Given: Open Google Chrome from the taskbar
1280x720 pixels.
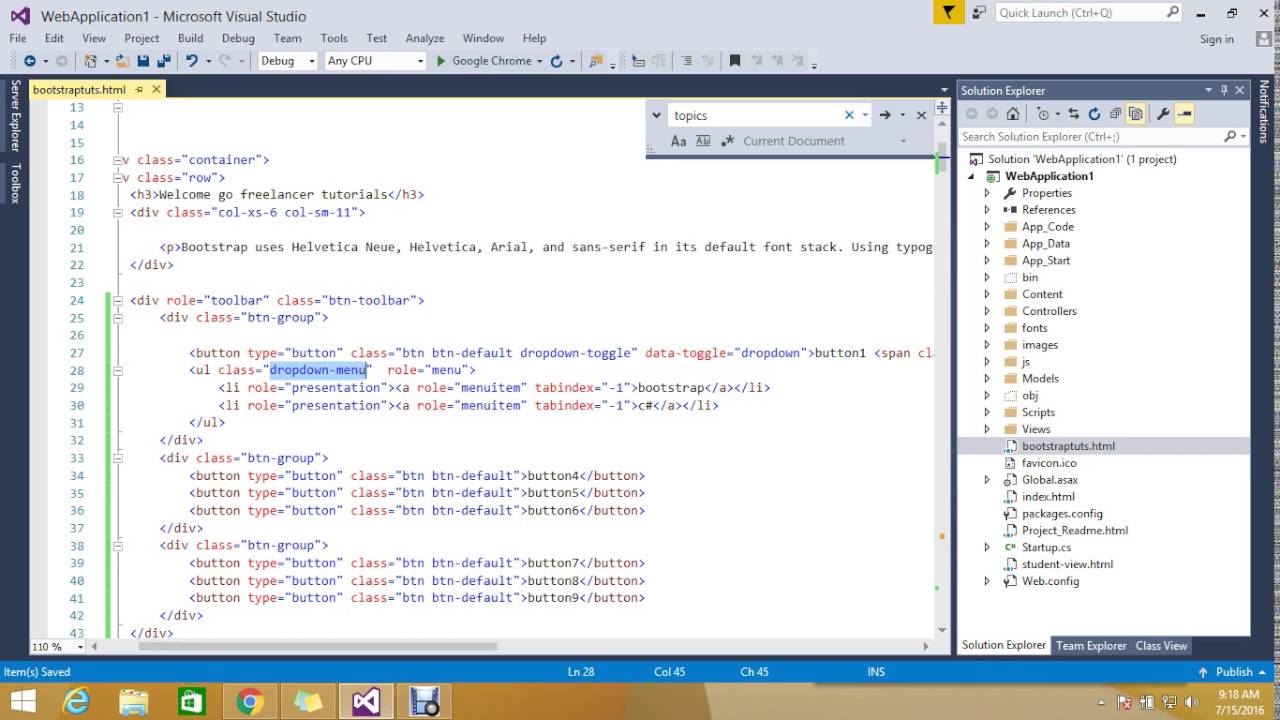Looking at the screenshot, I should pos(250,702).
